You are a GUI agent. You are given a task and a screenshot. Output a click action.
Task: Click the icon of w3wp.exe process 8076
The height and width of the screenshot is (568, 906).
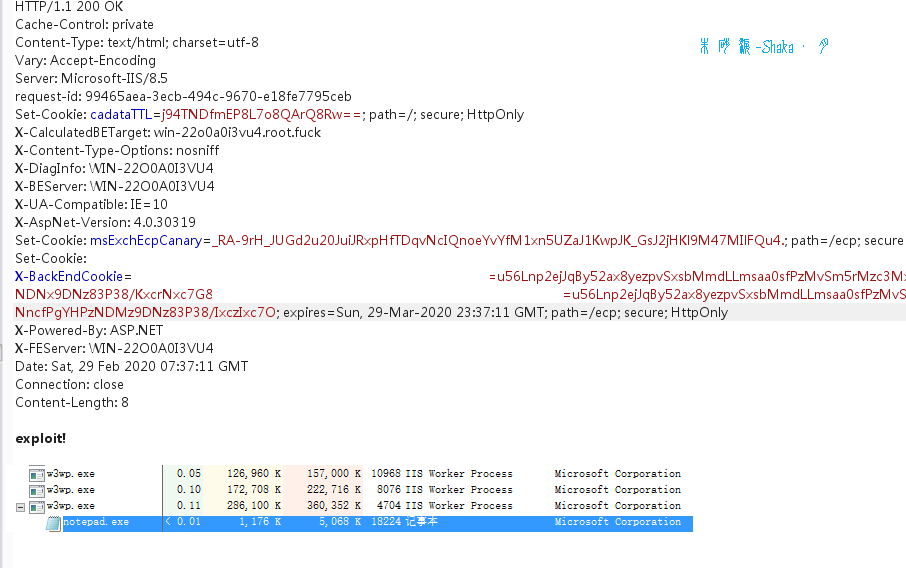[37, 491]
